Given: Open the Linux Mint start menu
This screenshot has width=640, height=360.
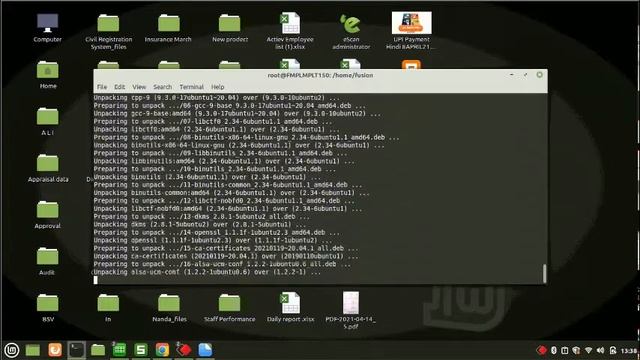Looking at the screenshot, I should pos(11,350).
